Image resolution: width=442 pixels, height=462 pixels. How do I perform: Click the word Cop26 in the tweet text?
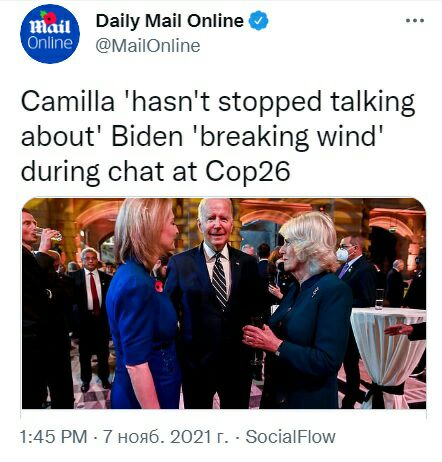coord(247,171)
